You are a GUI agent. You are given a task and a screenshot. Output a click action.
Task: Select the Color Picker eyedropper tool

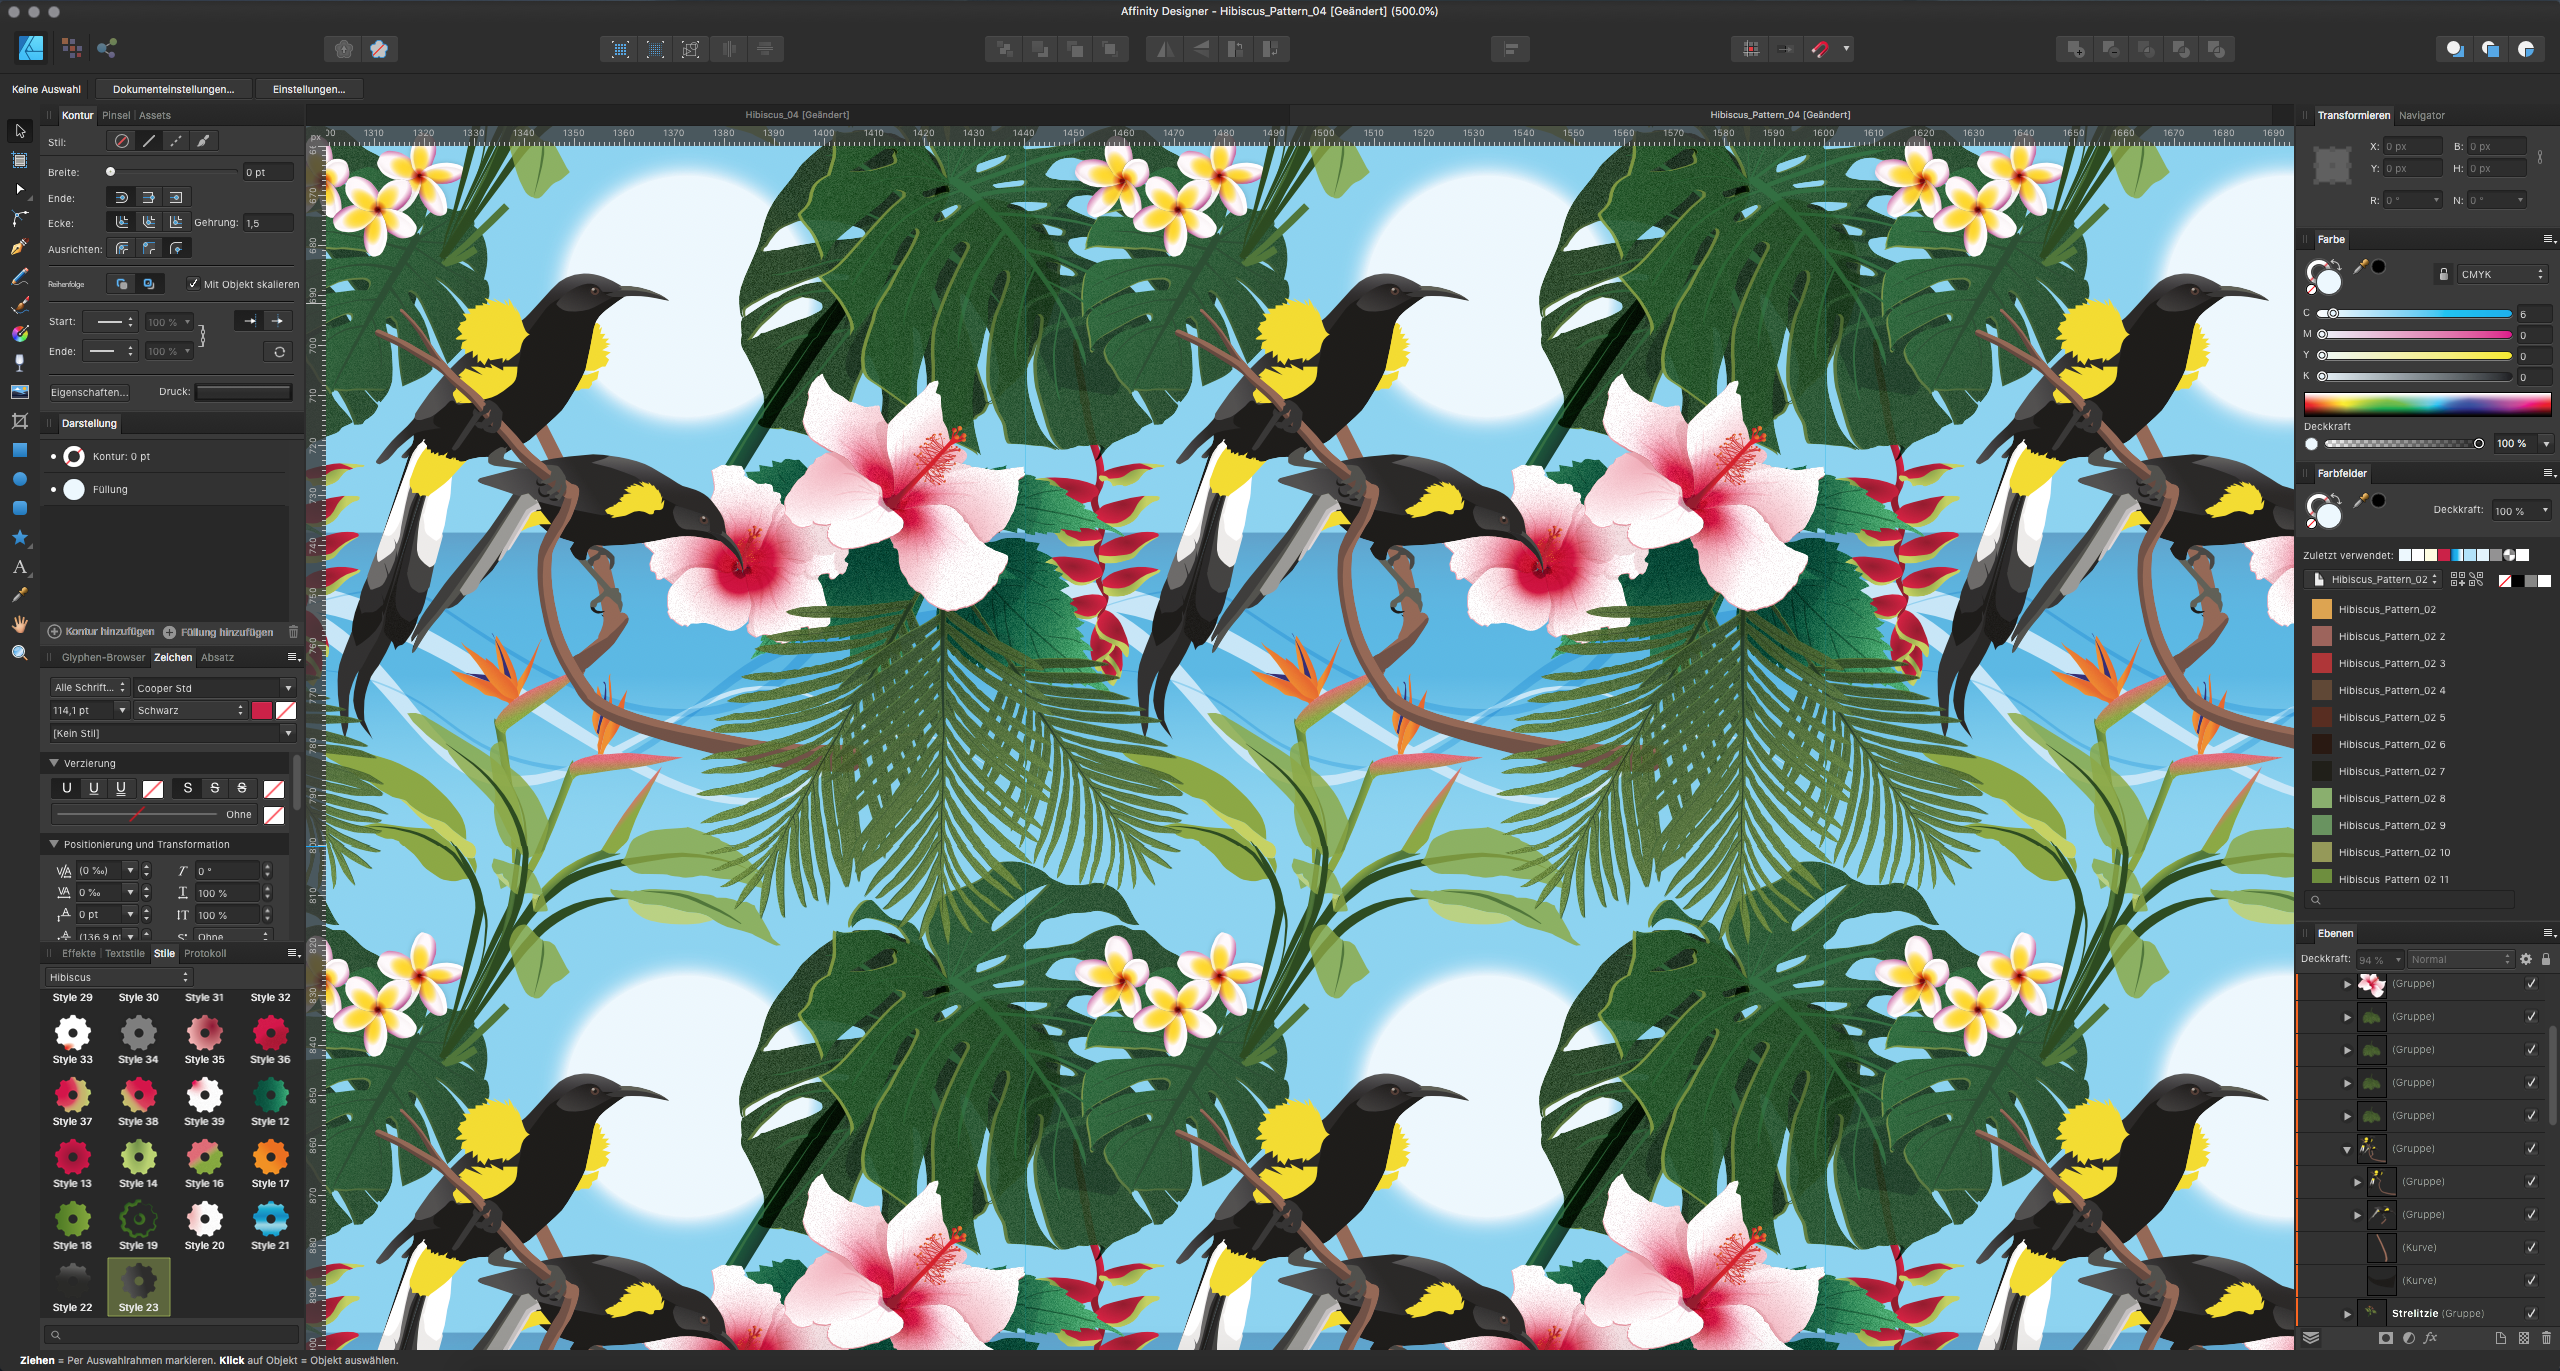click(19, 595)
